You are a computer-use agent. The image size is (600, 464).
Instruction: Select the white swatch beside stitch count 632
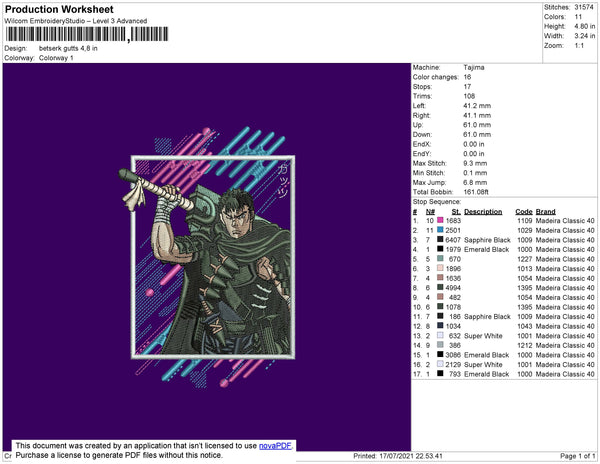pyautogui.click(x=440, y=335)
